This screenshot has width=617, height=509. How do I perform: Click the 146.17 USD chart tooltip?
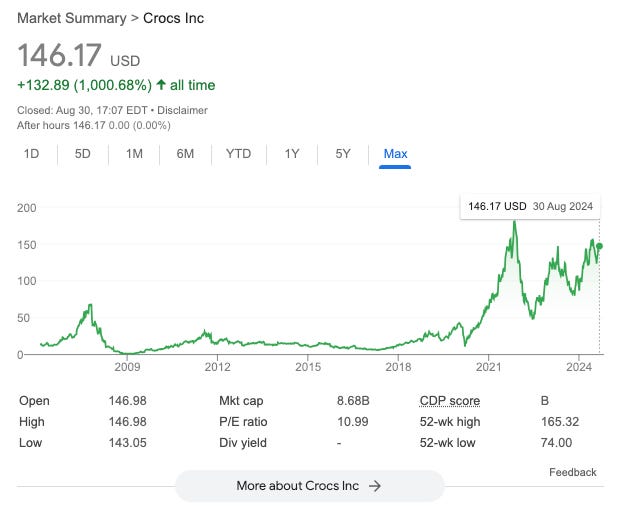point(530,206)
